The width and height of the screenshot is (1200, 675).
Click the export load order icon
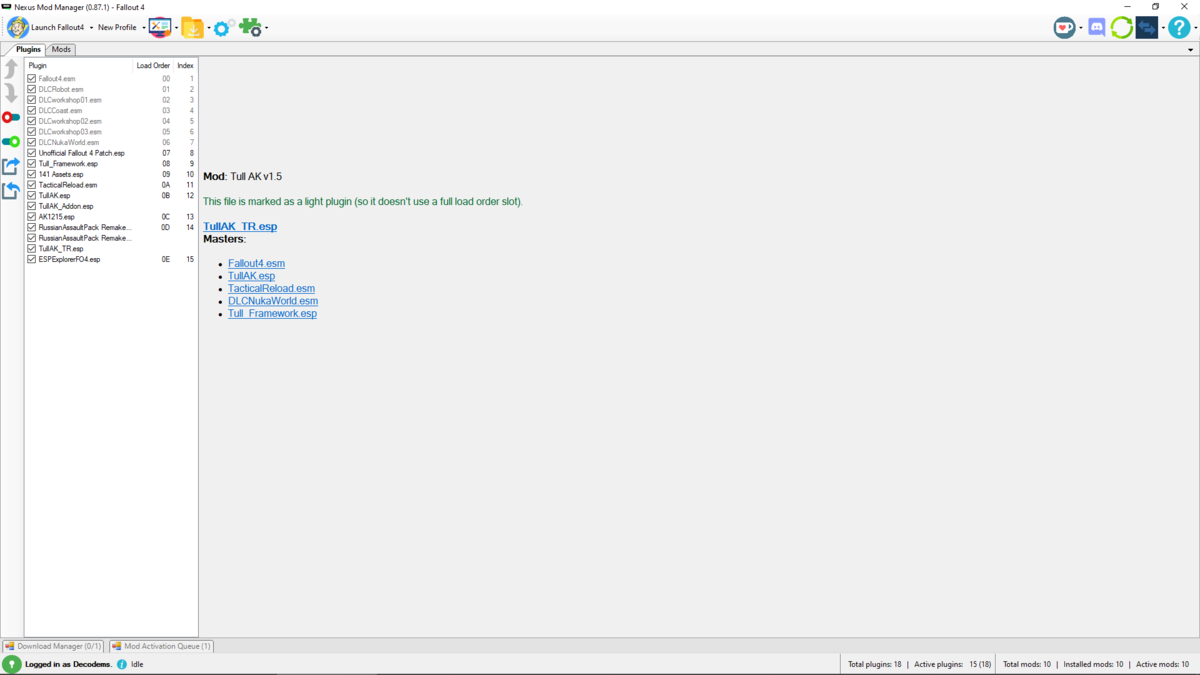click(x=11, y=166)
